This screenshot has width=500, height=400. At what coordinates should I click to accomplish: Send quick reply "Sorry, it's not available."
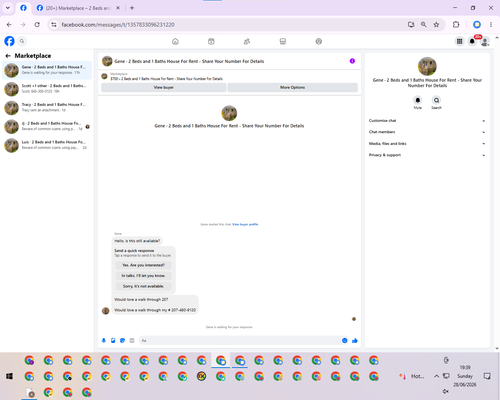point(143,286)
